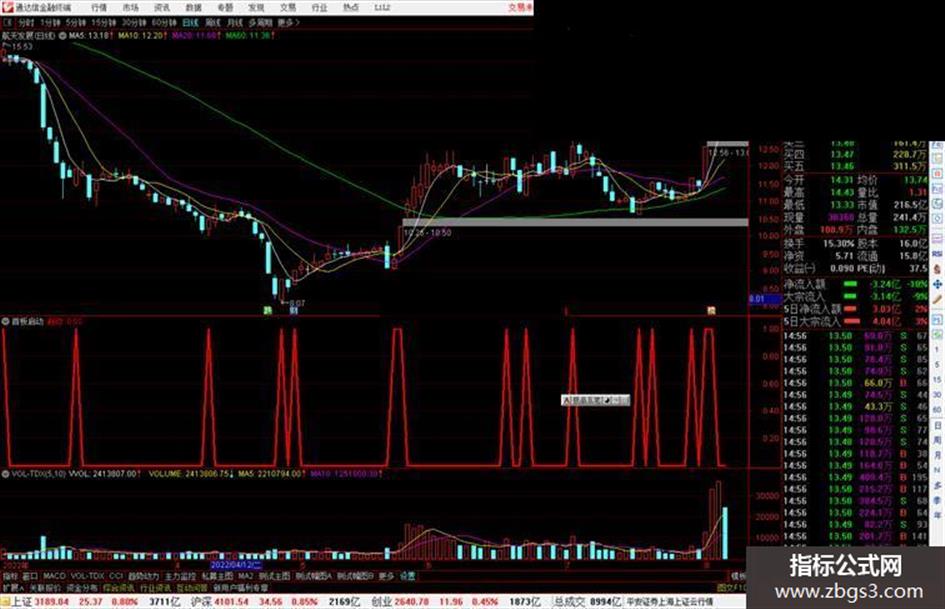945x609 pixels.
Task: Open the 热点 menu
Action: (350, 8)
